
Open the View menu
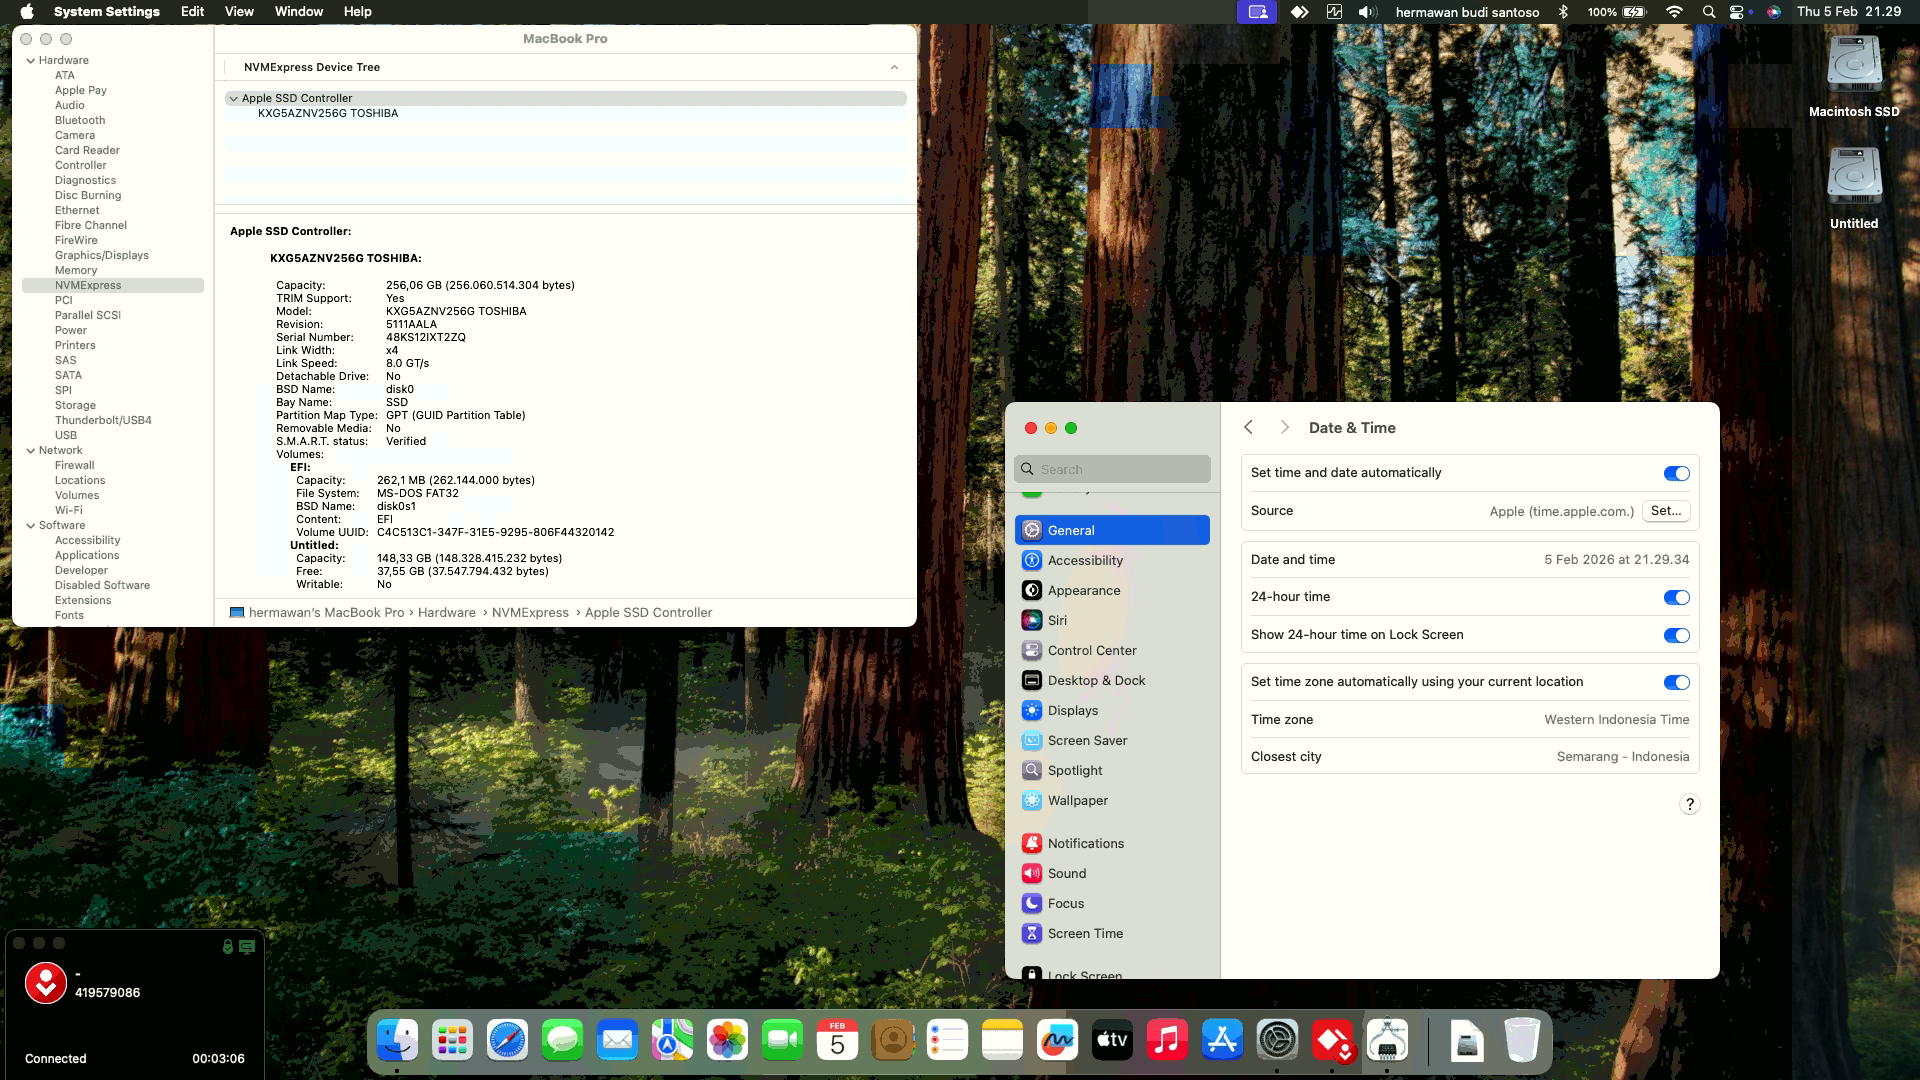(239, 12)
